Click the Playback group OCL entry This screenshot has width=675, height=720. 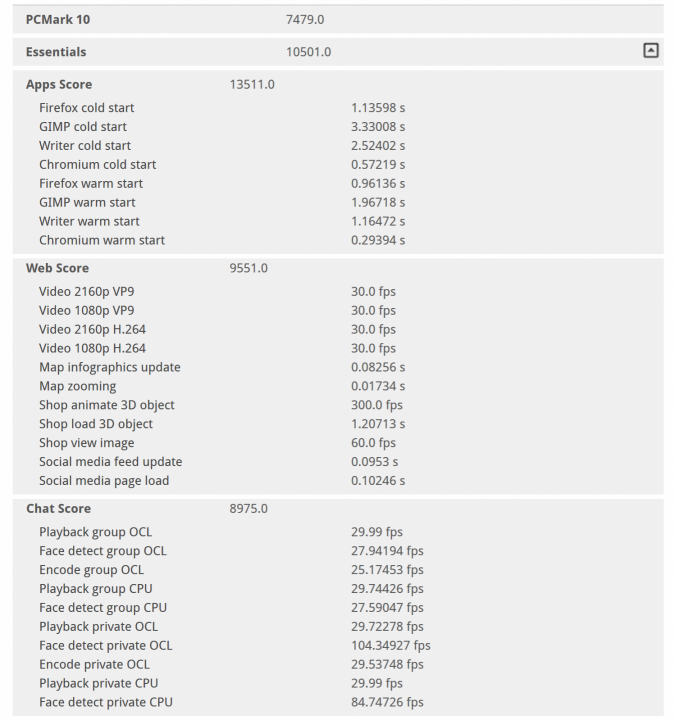(96, 532)
